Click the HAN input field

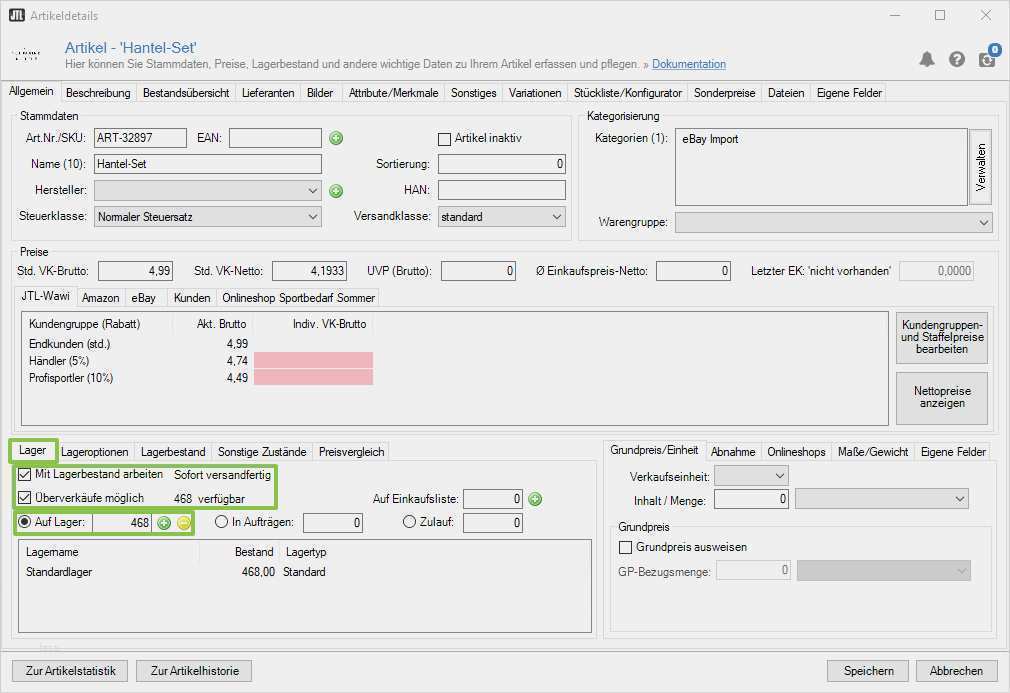pos(502,190)
